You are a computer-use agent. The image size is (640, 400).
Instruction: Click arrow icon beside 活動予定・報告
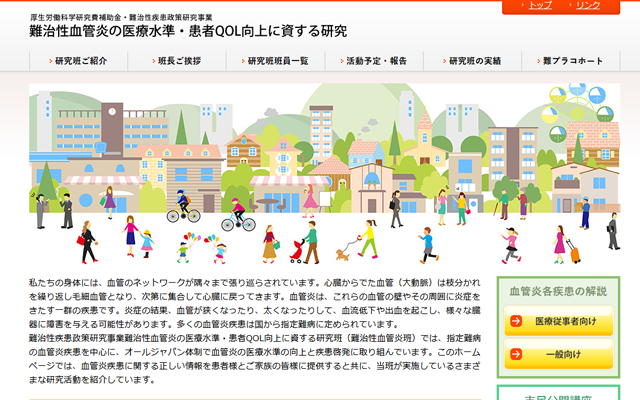click(x=339, y=61)
